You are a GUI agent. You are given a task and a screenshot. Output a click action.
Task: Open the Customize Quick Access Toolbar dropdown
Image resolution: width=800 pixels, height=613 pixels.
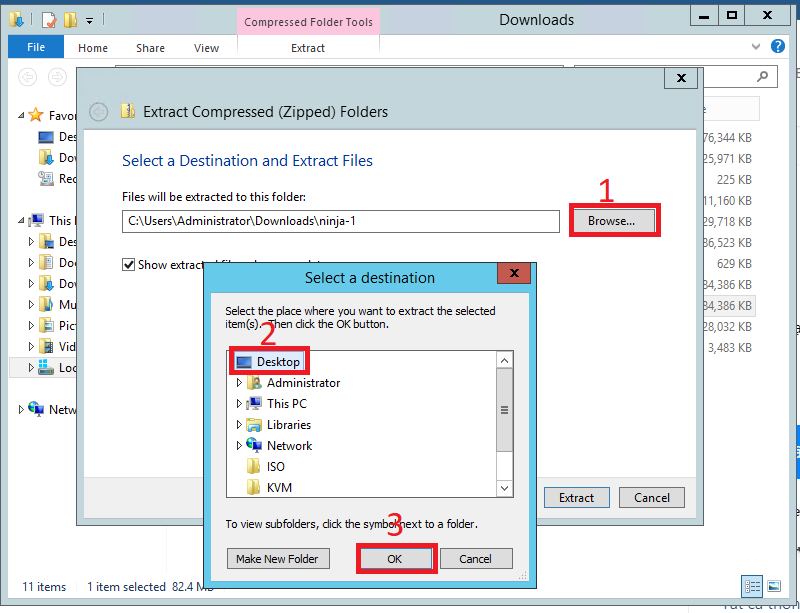tap(89, 20)
